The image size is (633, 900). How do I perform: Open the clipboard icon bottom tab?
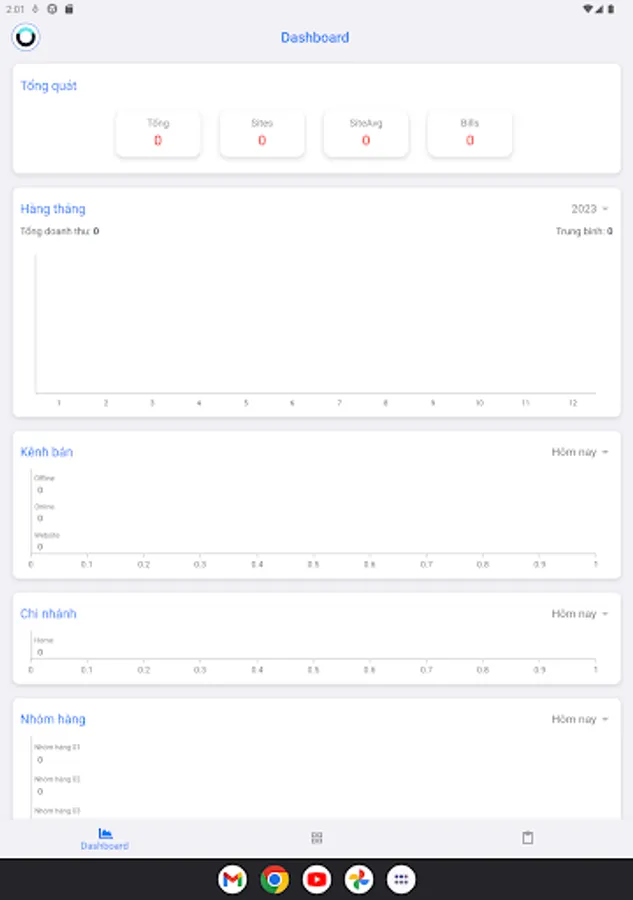527,838
